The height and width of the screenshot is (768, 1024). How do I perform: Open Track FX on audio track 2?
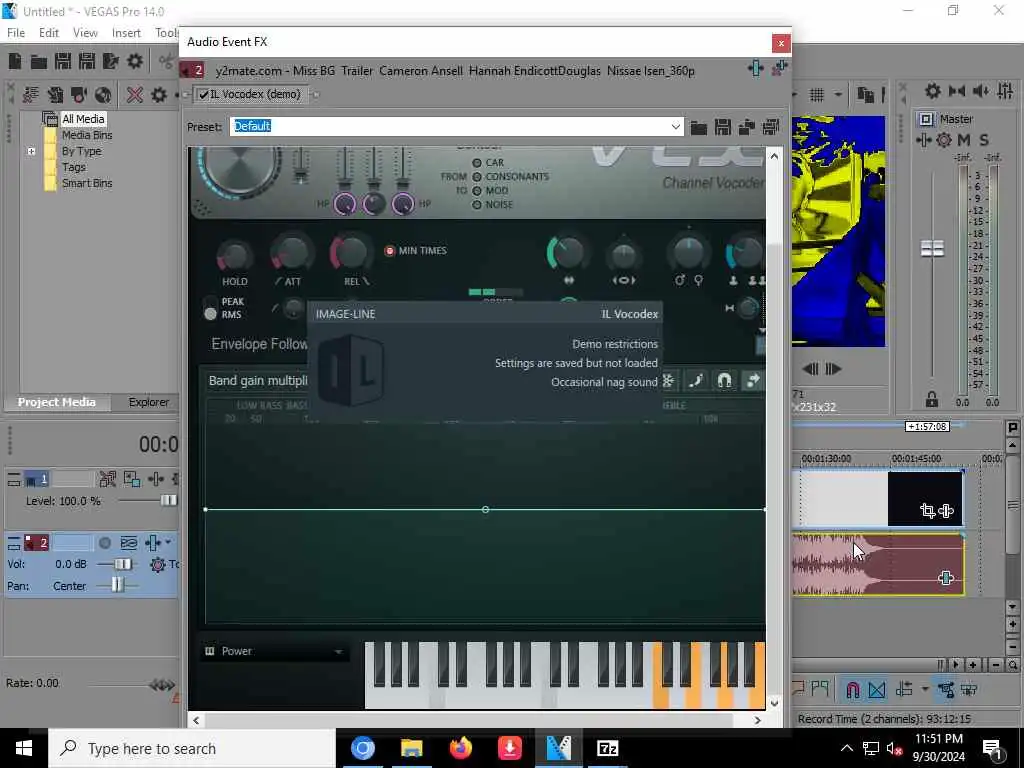pyautogui.click(x=153, y=543)
